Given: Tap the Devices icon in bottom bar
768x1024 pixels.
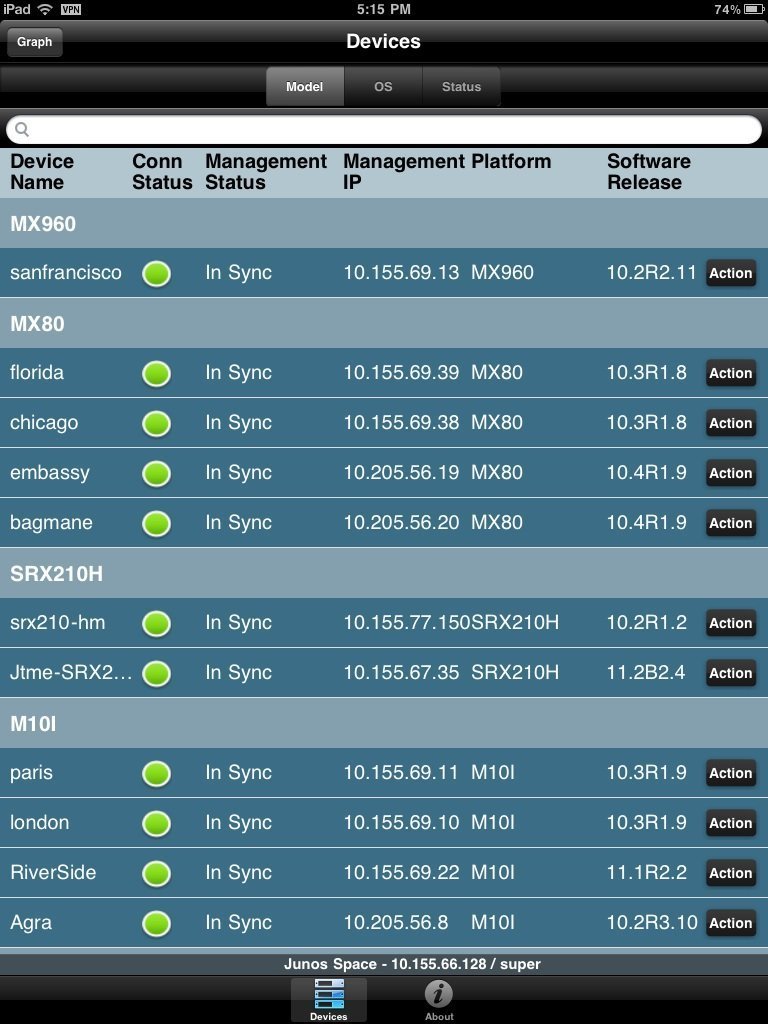Looking at the screenshot, I should coord(328,999).
